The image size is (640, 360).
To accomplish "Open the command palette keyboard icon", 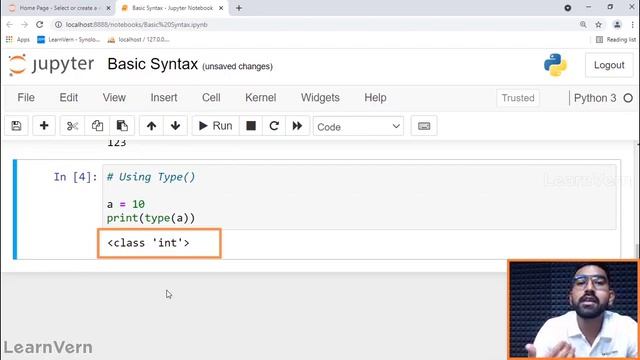I will [424, 126].
